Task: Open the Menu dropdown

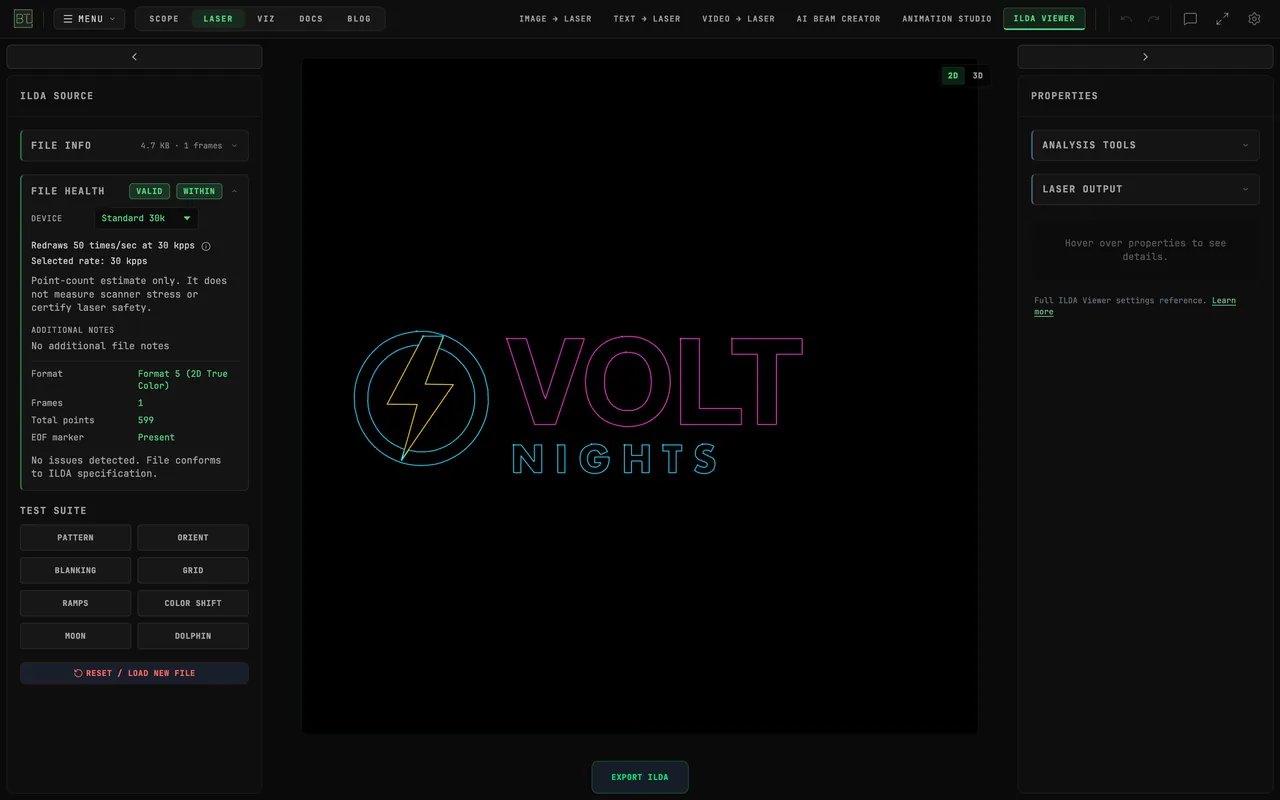Action: pyautogui.click(x=89, y=19)
